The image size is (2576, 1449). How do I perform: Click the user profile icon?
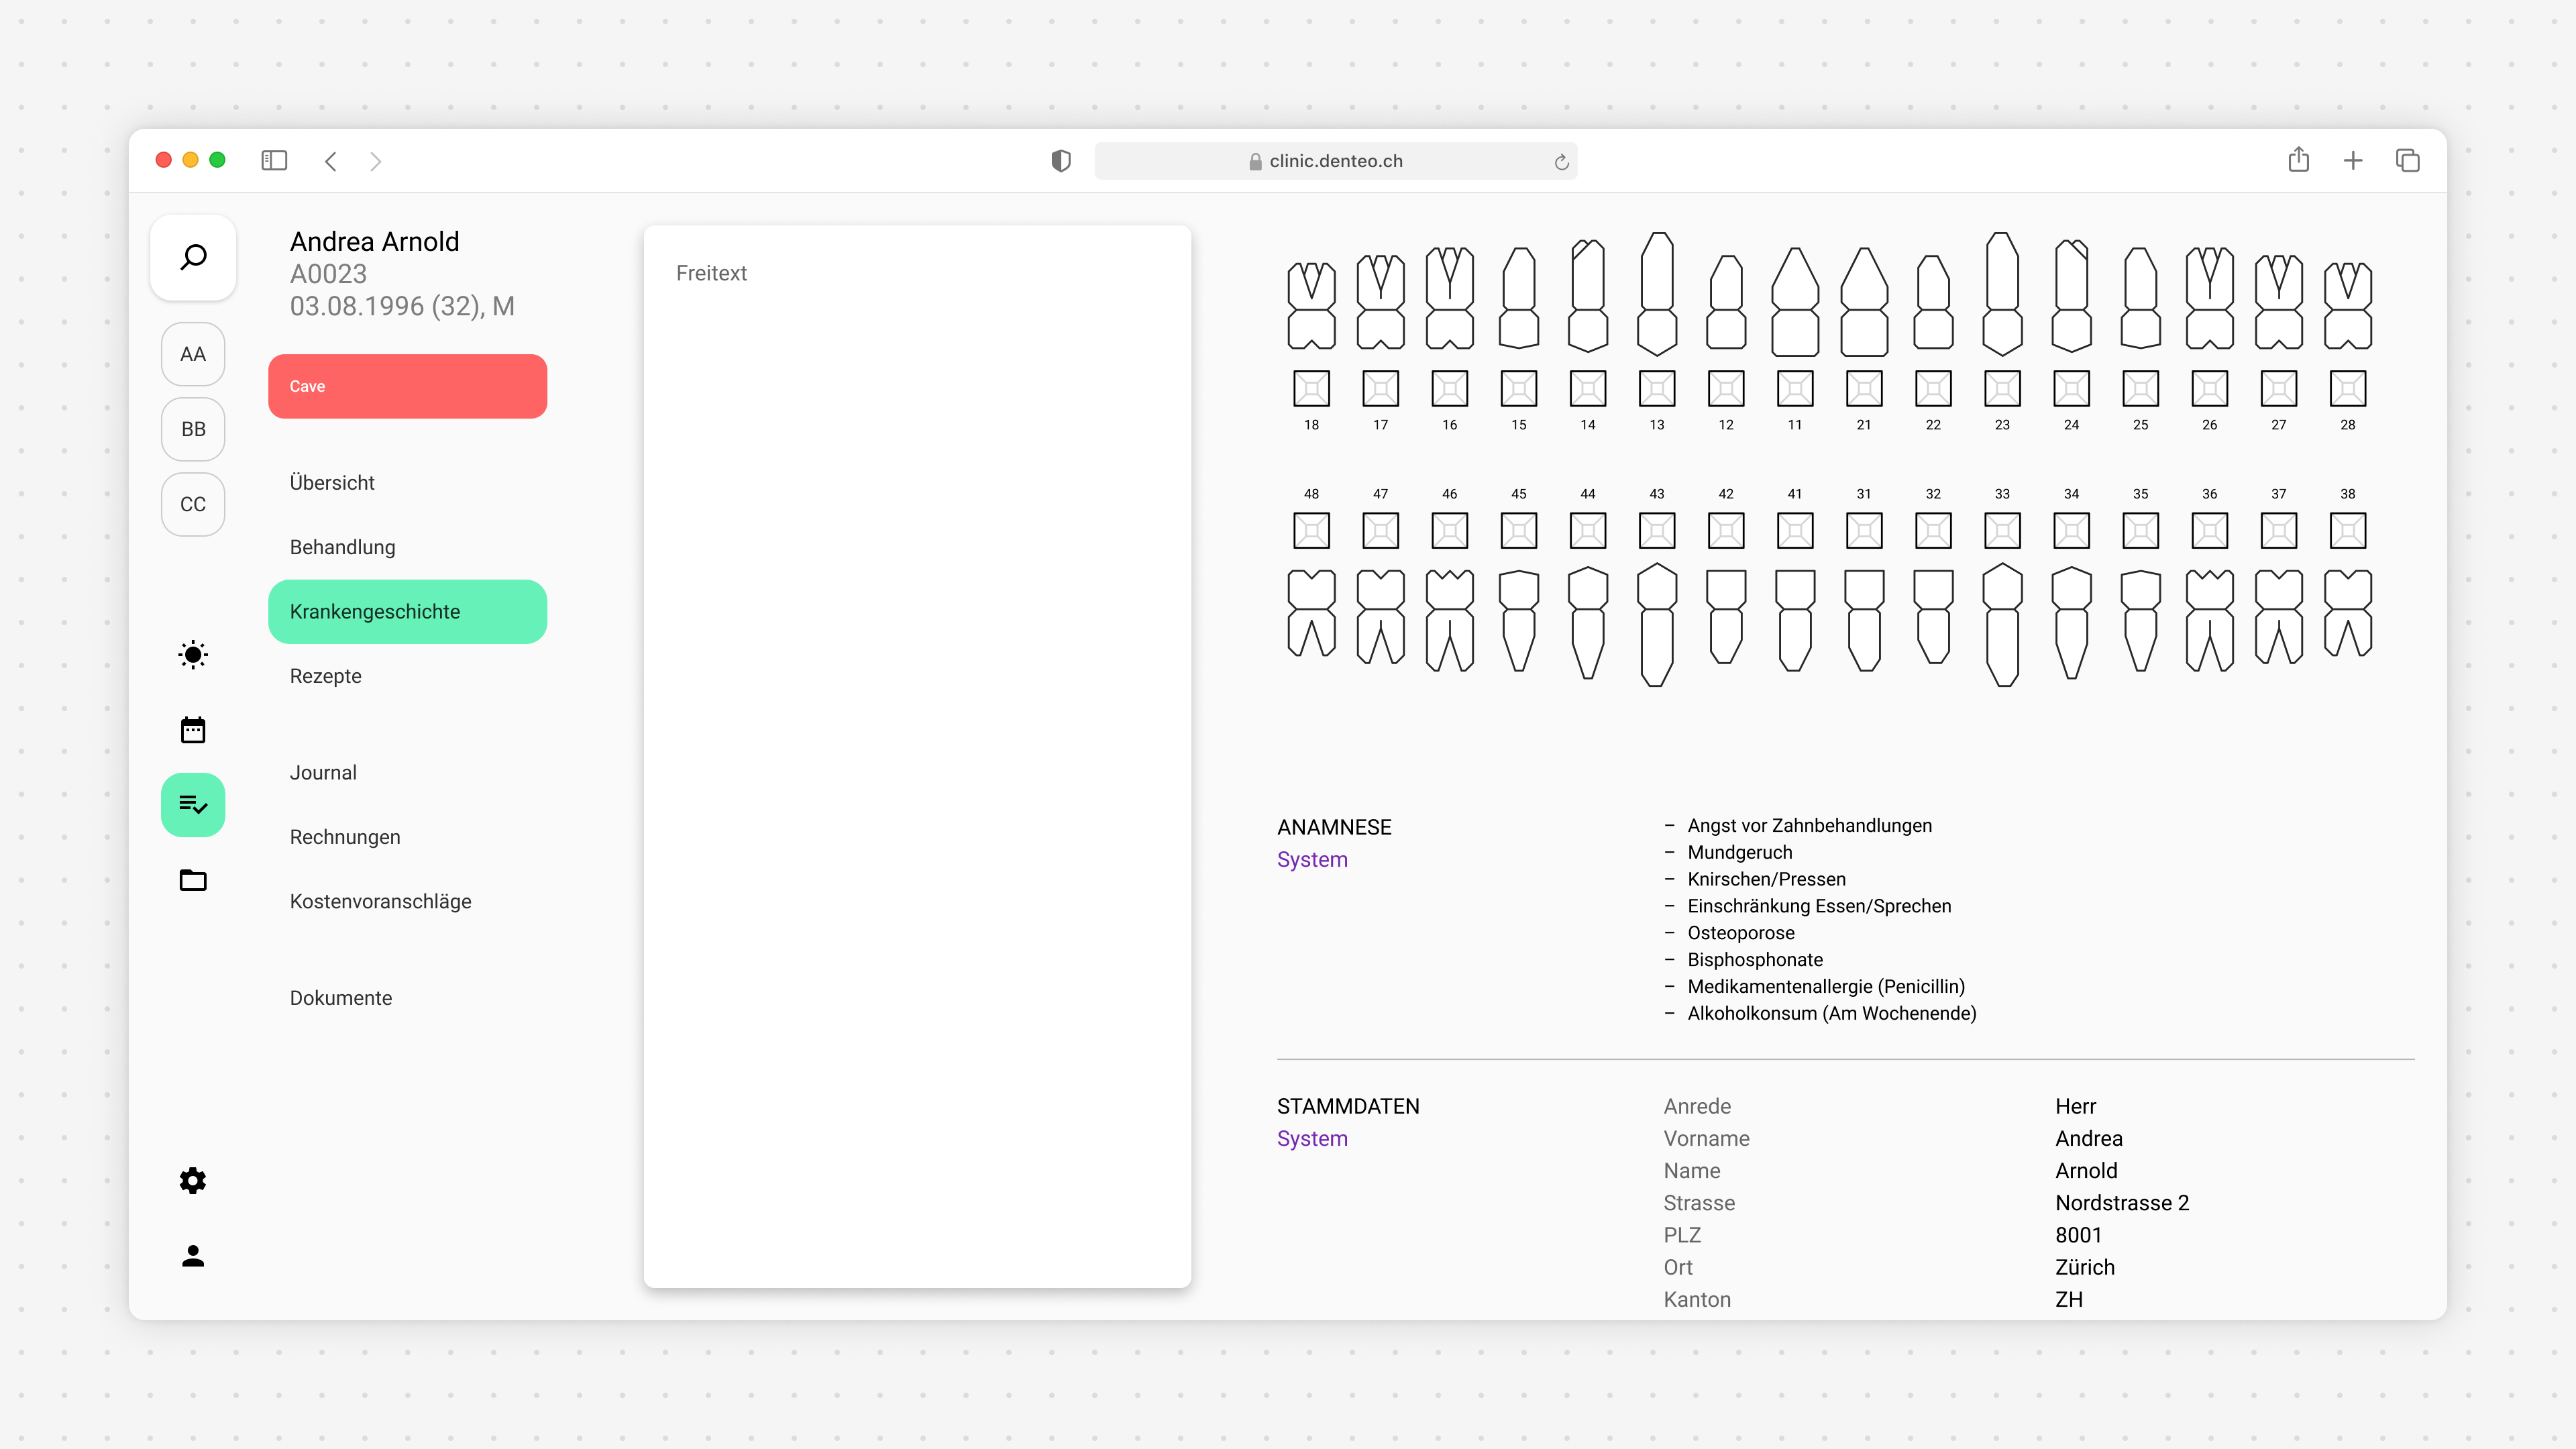click(x=193, y=1256)
